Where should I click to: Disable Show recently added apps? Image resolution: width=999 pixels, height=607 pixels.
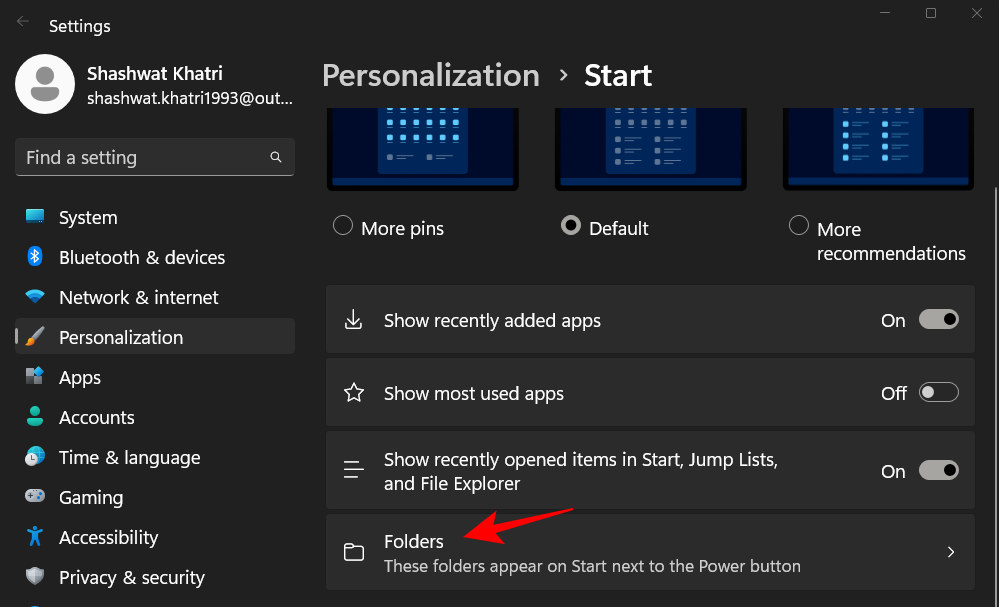point(937,319)
